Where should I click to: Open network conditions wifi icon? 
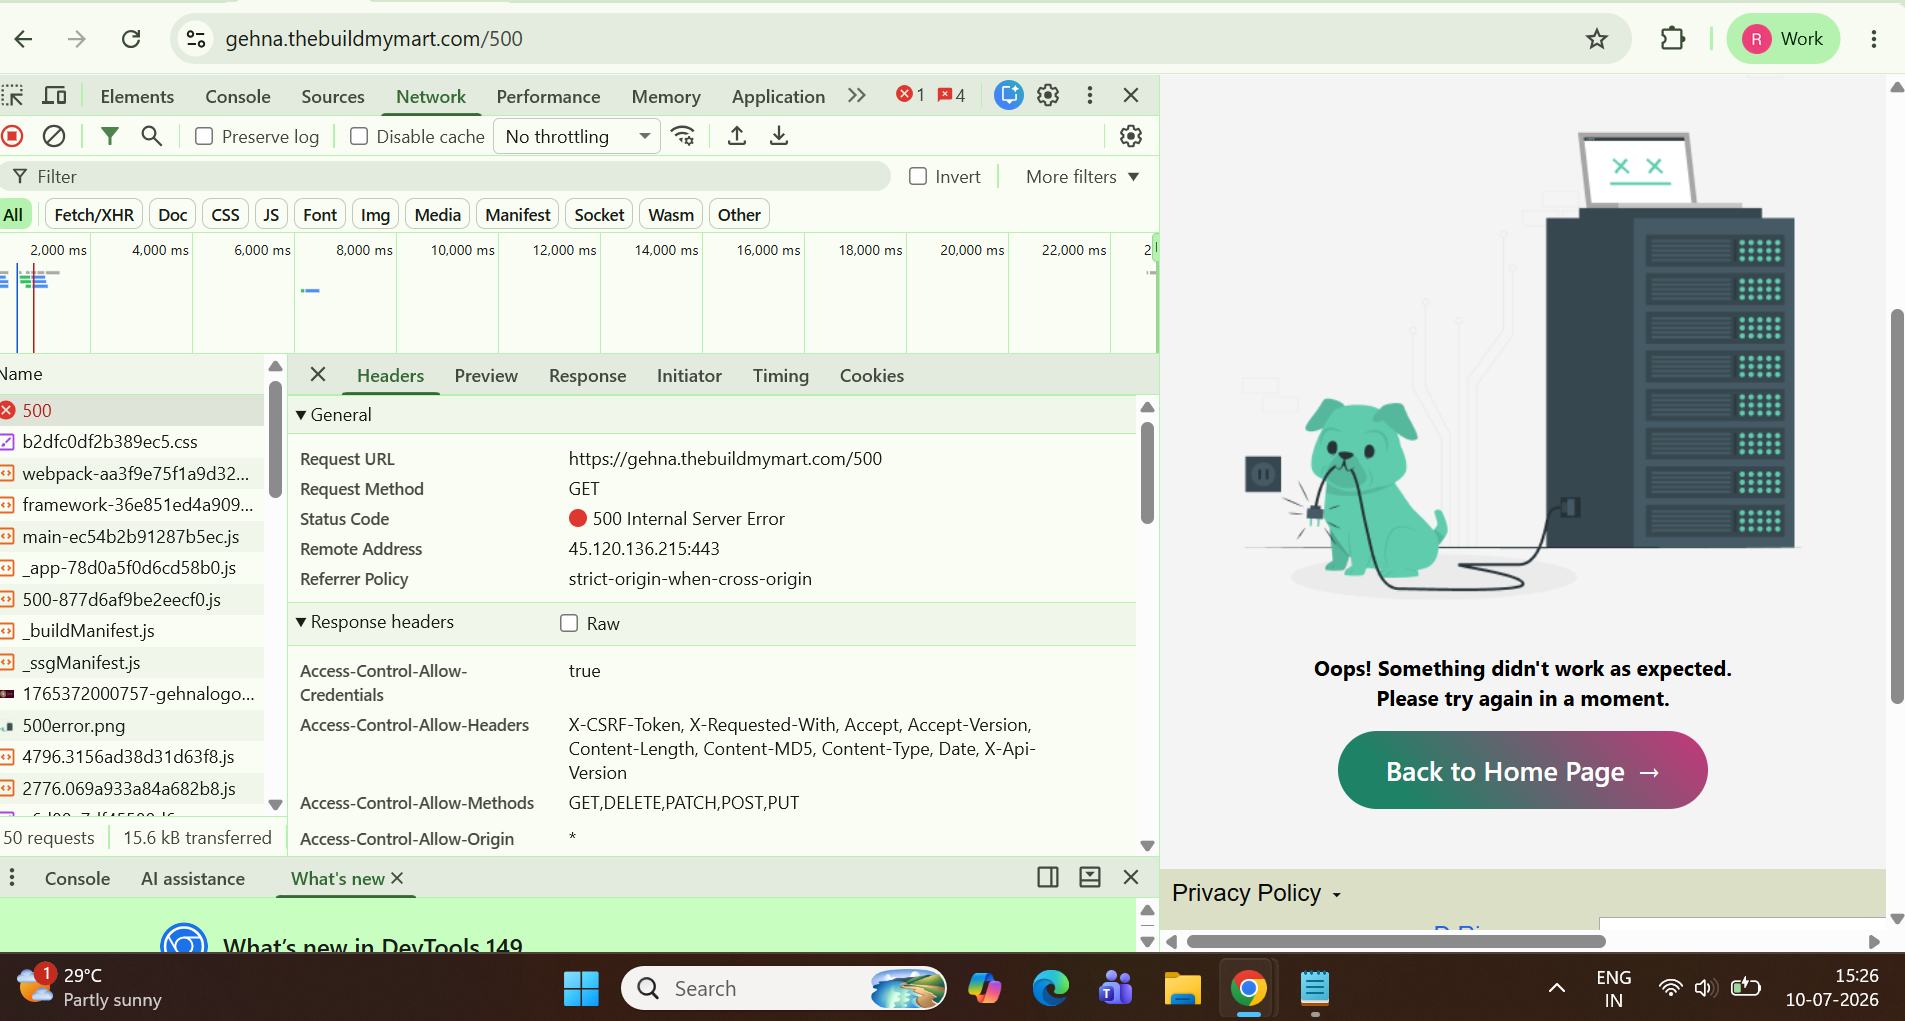tap(683, 136)
